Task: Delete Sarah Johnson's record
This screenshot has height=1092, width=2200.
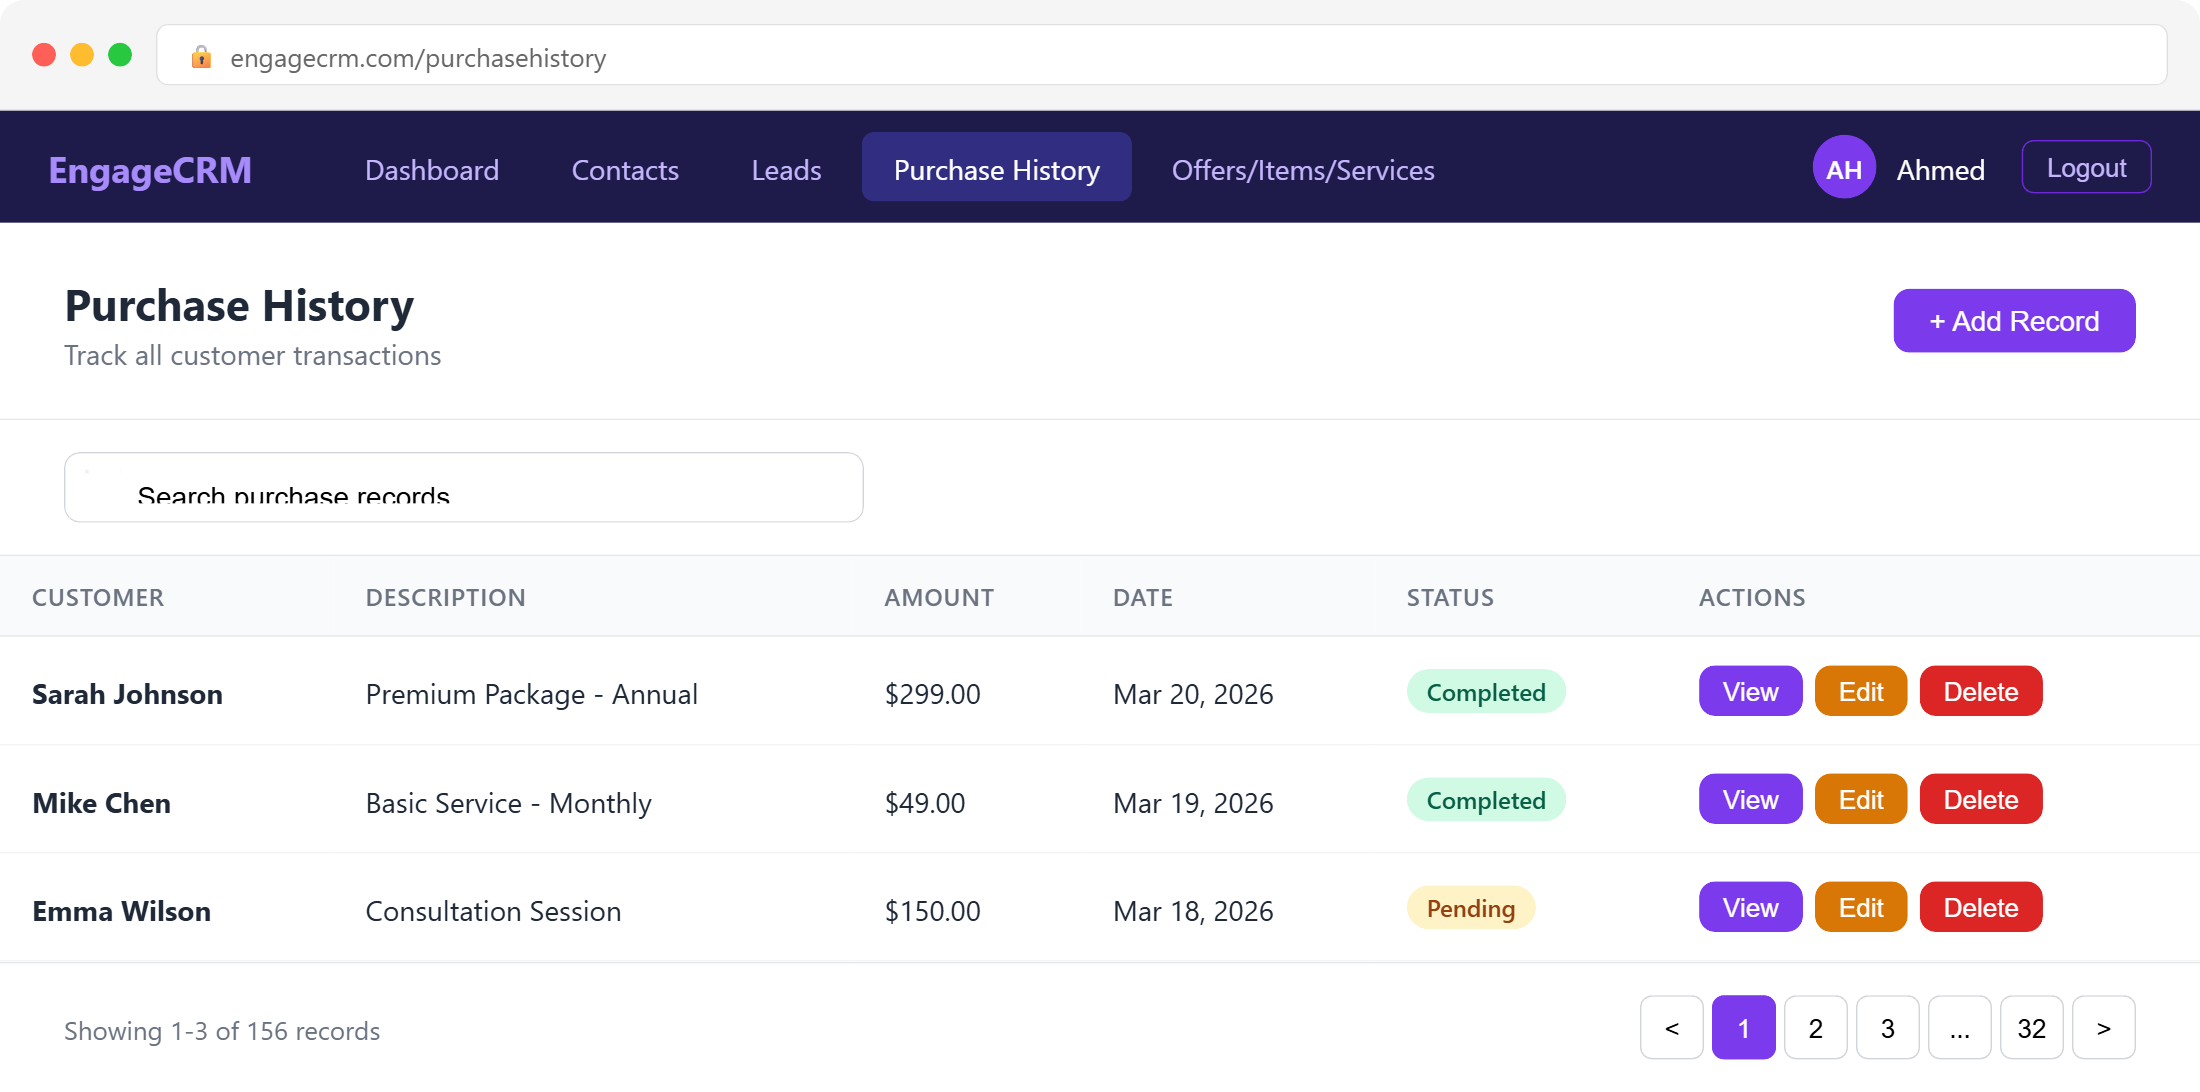Action: click(1980, 692)
